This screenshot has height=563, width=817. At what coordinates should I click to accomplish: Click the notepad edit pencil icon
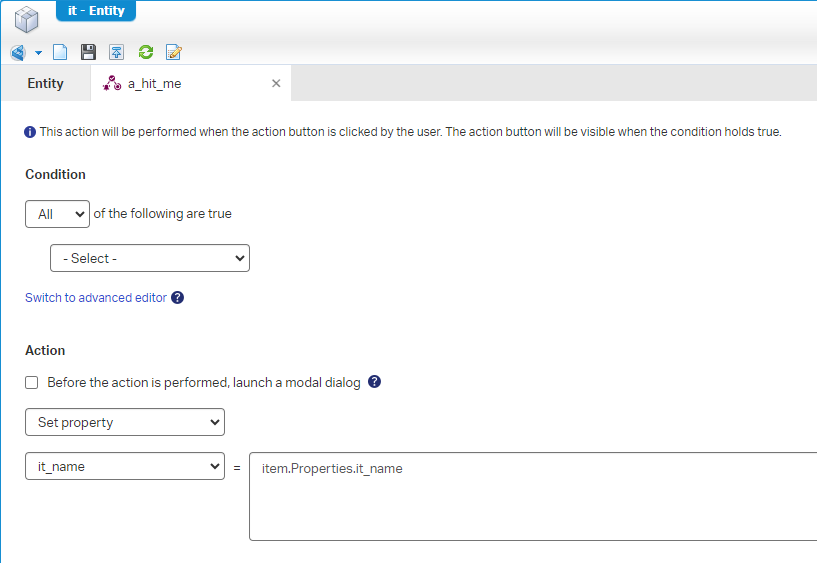[x=174, y=53]
